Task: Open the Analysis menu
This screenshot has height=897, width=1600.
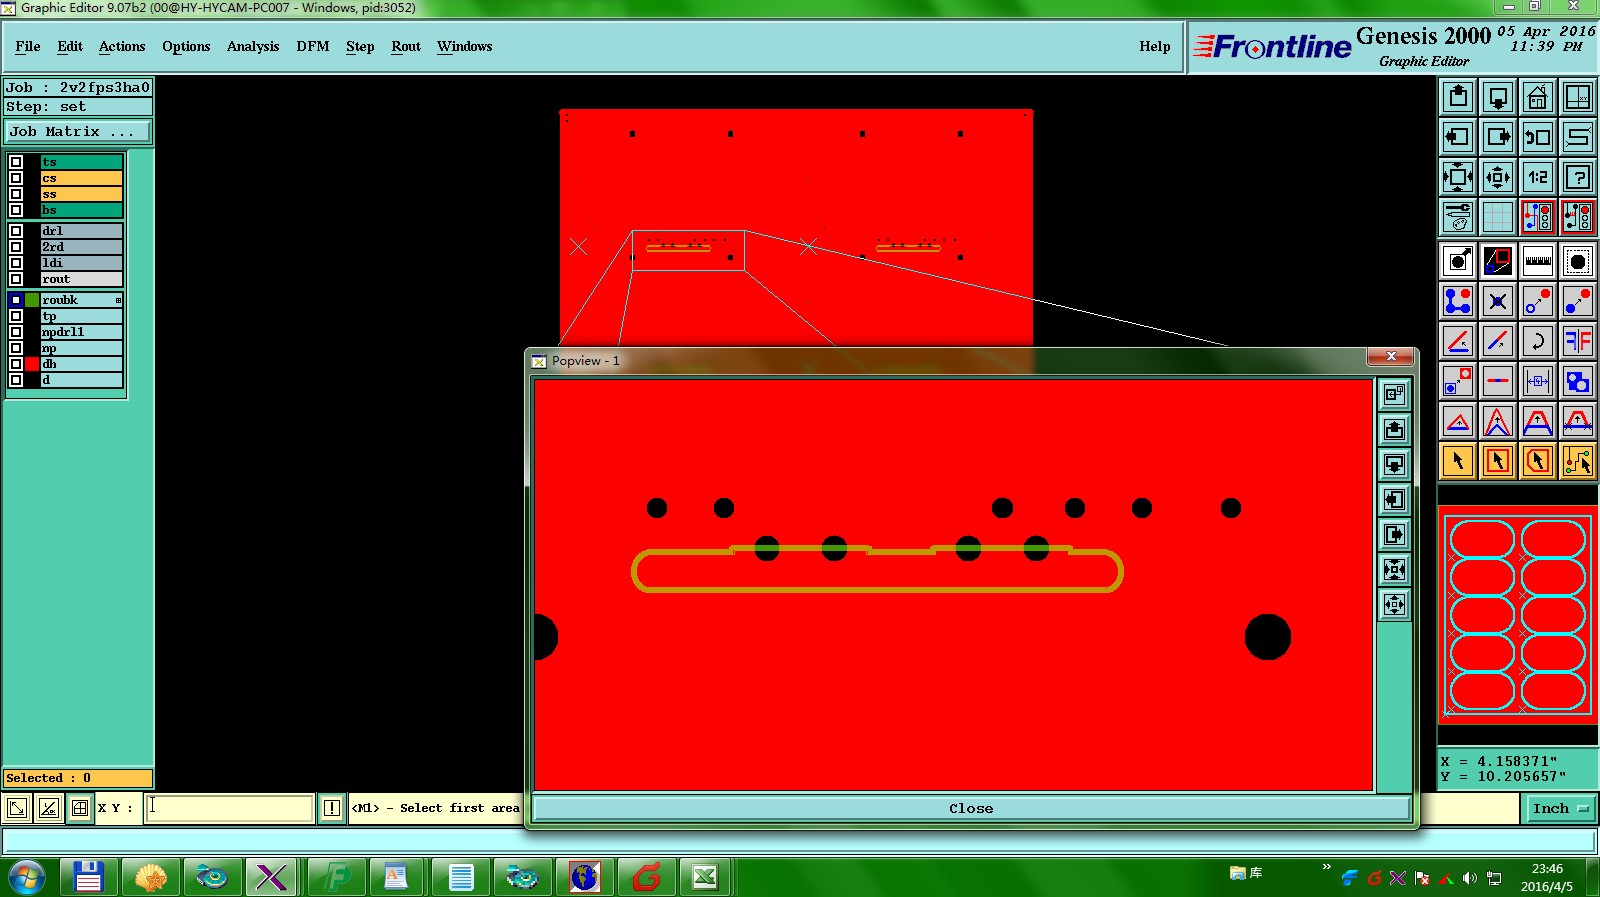Action: (x=253, y=46)
